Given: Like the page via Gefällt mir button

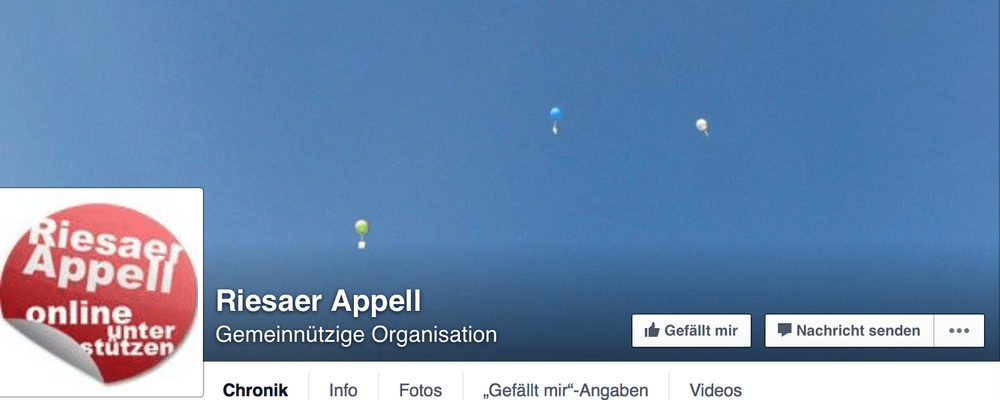Looking at the screenshot, I should [691, 330].
